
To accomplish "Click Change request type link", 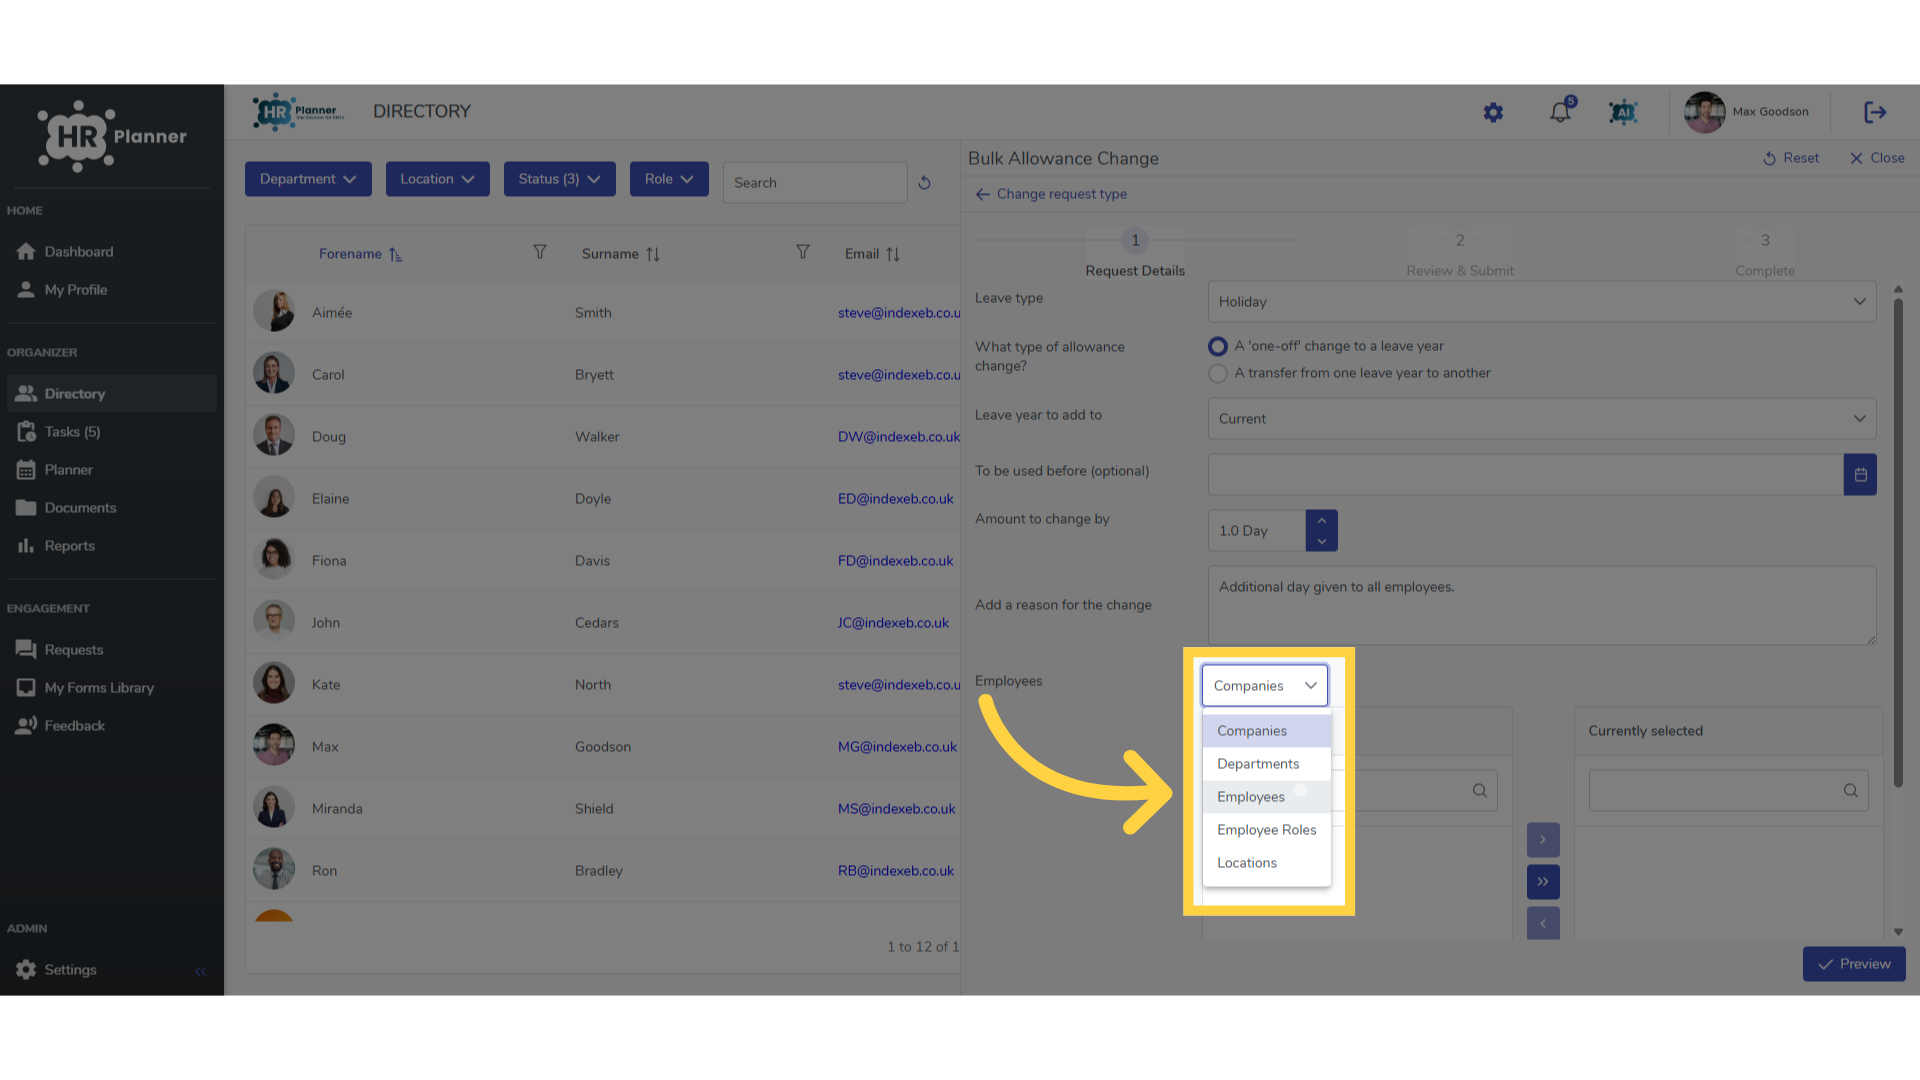I will (1051, 194).
